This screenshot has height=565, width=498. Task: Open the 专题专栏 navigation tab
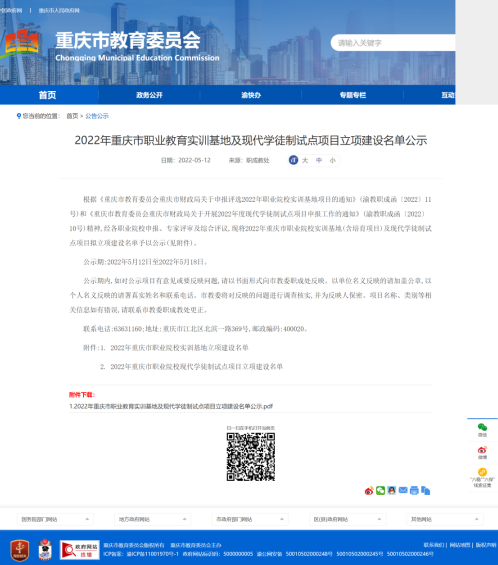pyautogui.click(x=352, y=95)
